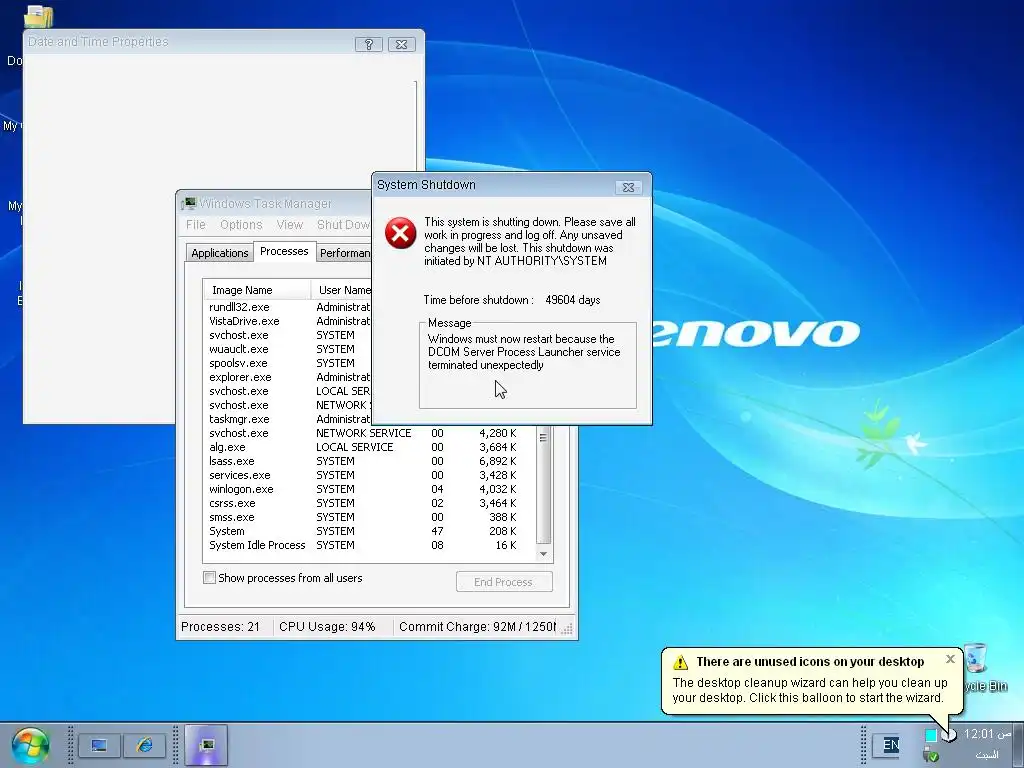The height and width of the screenshot is (768, 1024).
Task: Click the taskbar clock showing 12:01
Action: [x=987, y=734]
